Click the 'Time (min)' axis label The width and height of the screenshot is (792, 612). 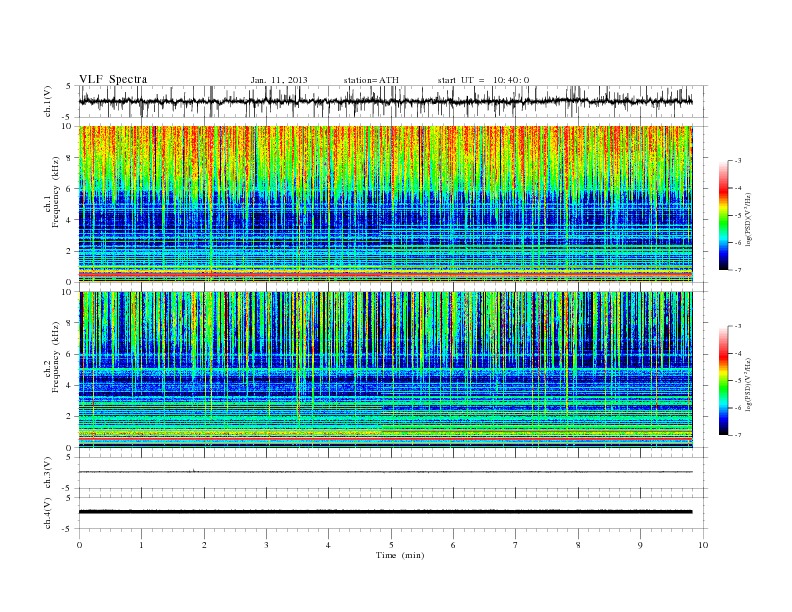400,555
